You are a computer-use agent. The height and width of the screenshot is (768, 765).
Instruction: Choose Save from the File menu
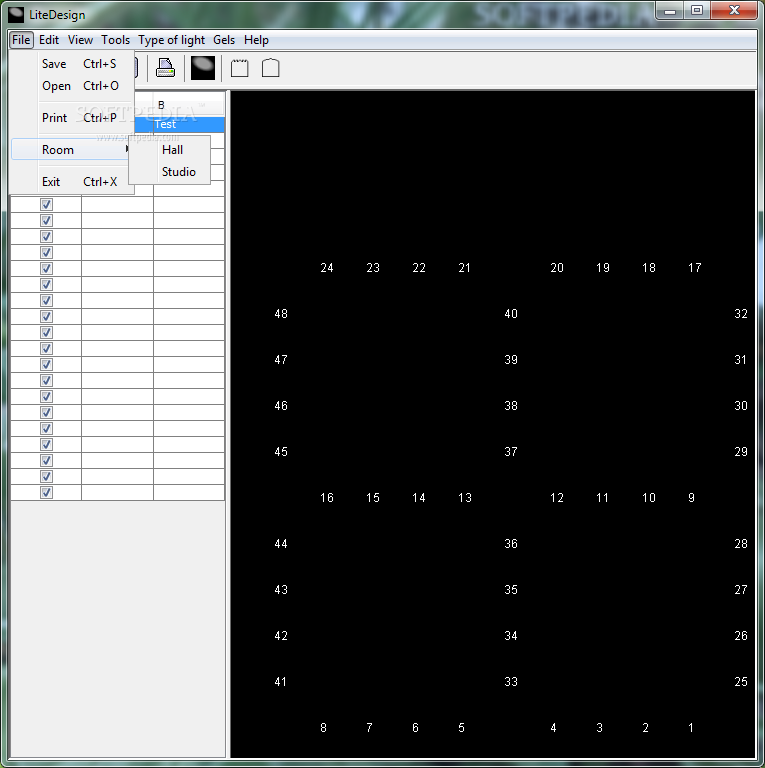tap(72, 64)
